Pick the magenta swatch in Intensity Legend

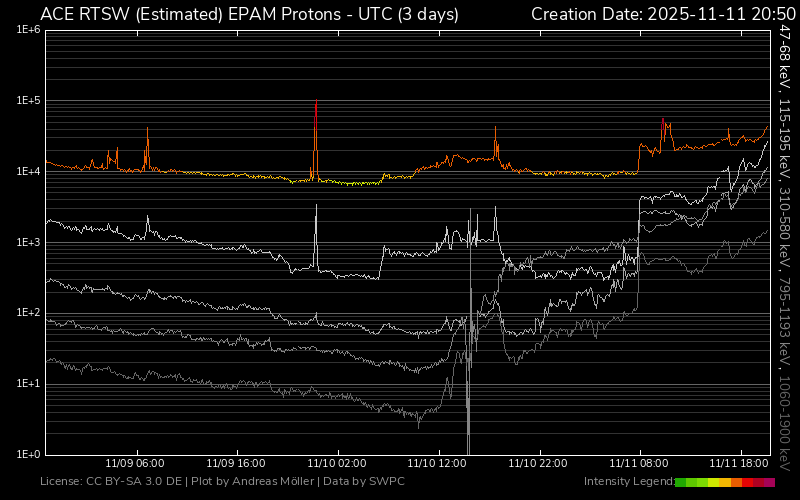tap(769, 482)
